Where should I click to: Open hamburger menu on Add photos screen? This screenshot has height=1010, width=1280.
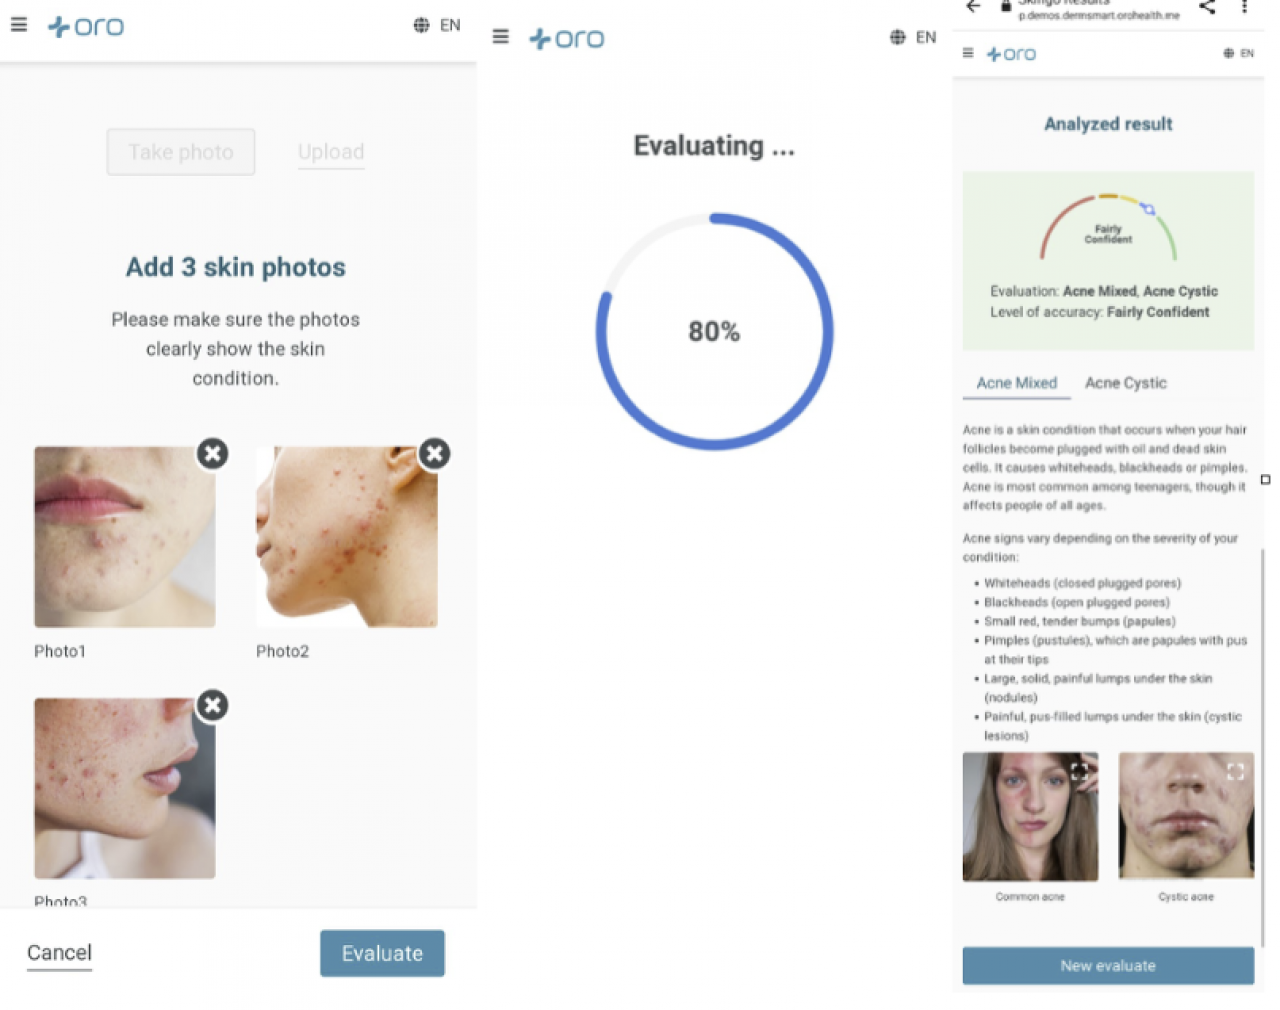(19, 25)
